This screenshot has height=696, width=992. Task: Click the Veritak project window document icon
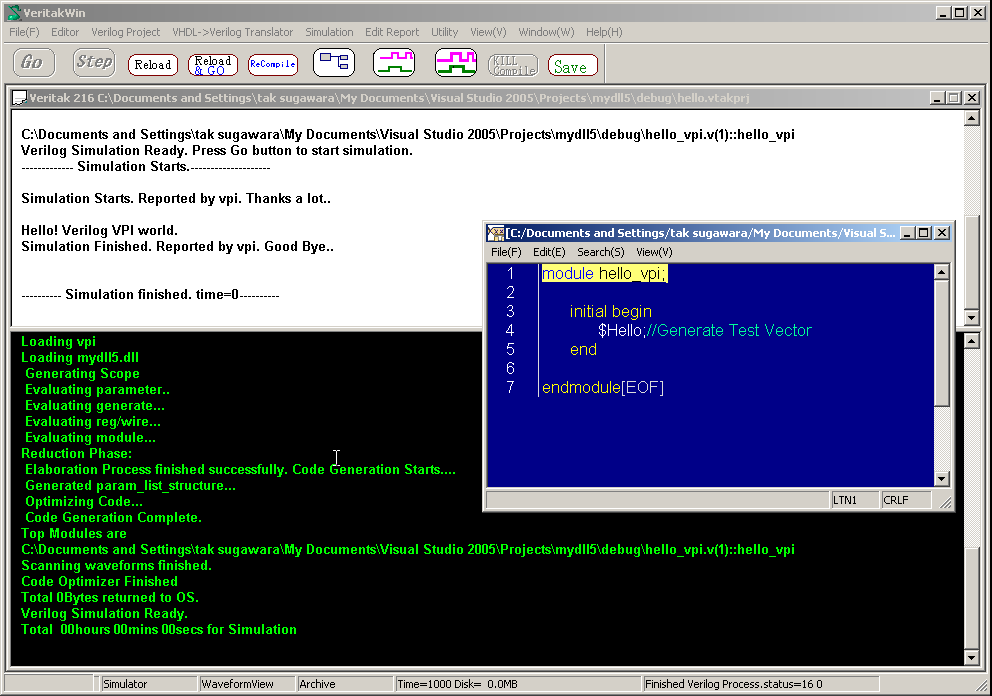[x=20, y=97]
